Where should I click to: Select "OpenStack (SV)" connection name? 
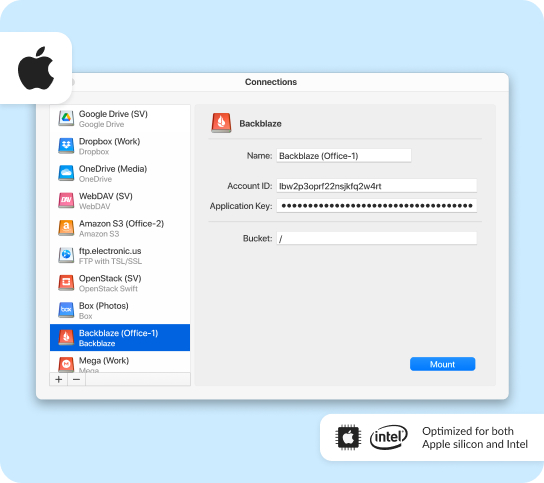click(110, 278)
